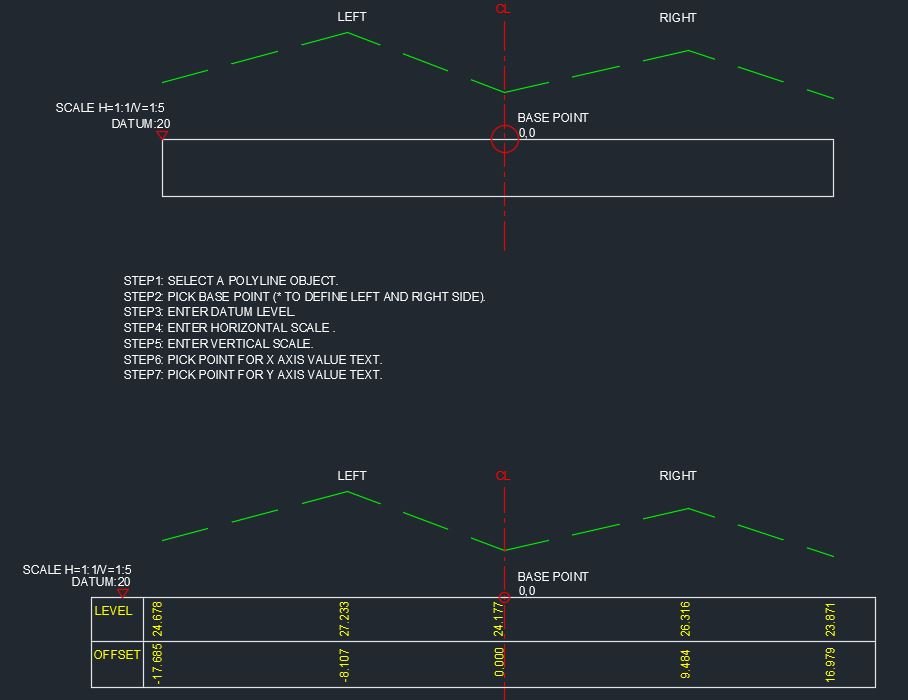This screenshot has width=908, height=700.
Task: Click the -17.685 offset value text
Action: [156, 663]
